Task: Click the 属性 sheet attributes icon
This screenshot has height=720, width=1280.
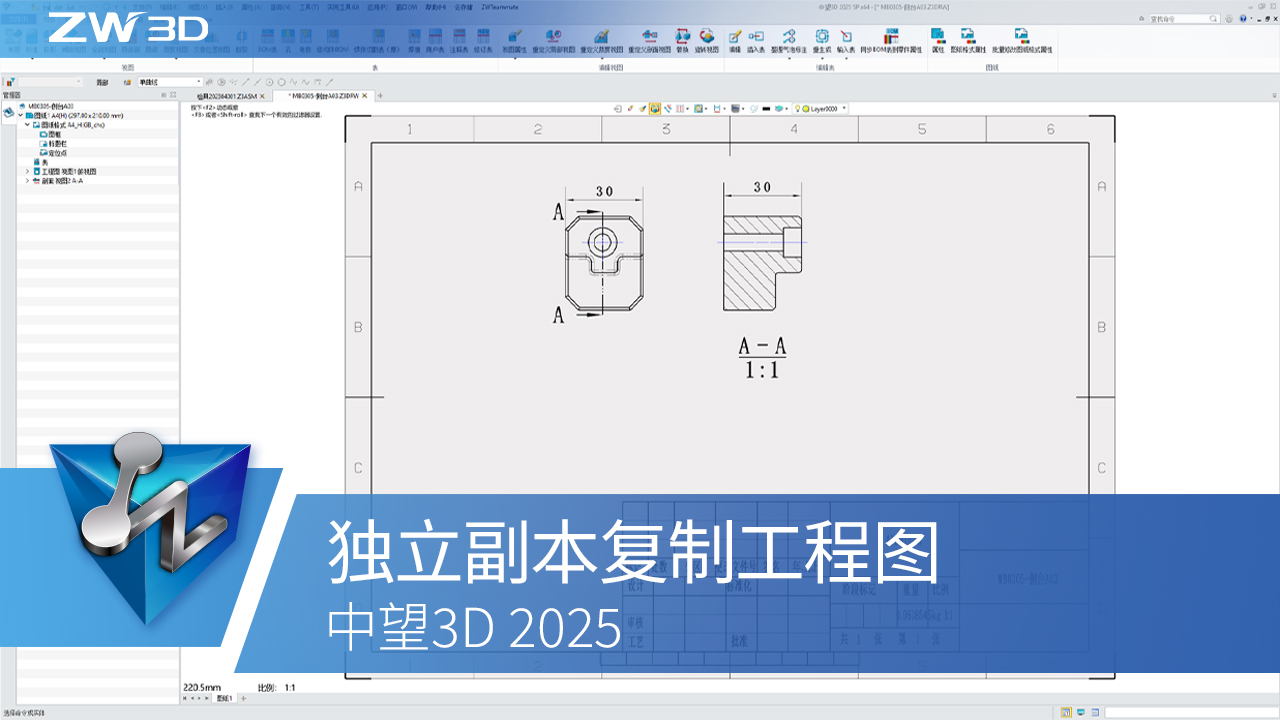Action: click(938, 37)
